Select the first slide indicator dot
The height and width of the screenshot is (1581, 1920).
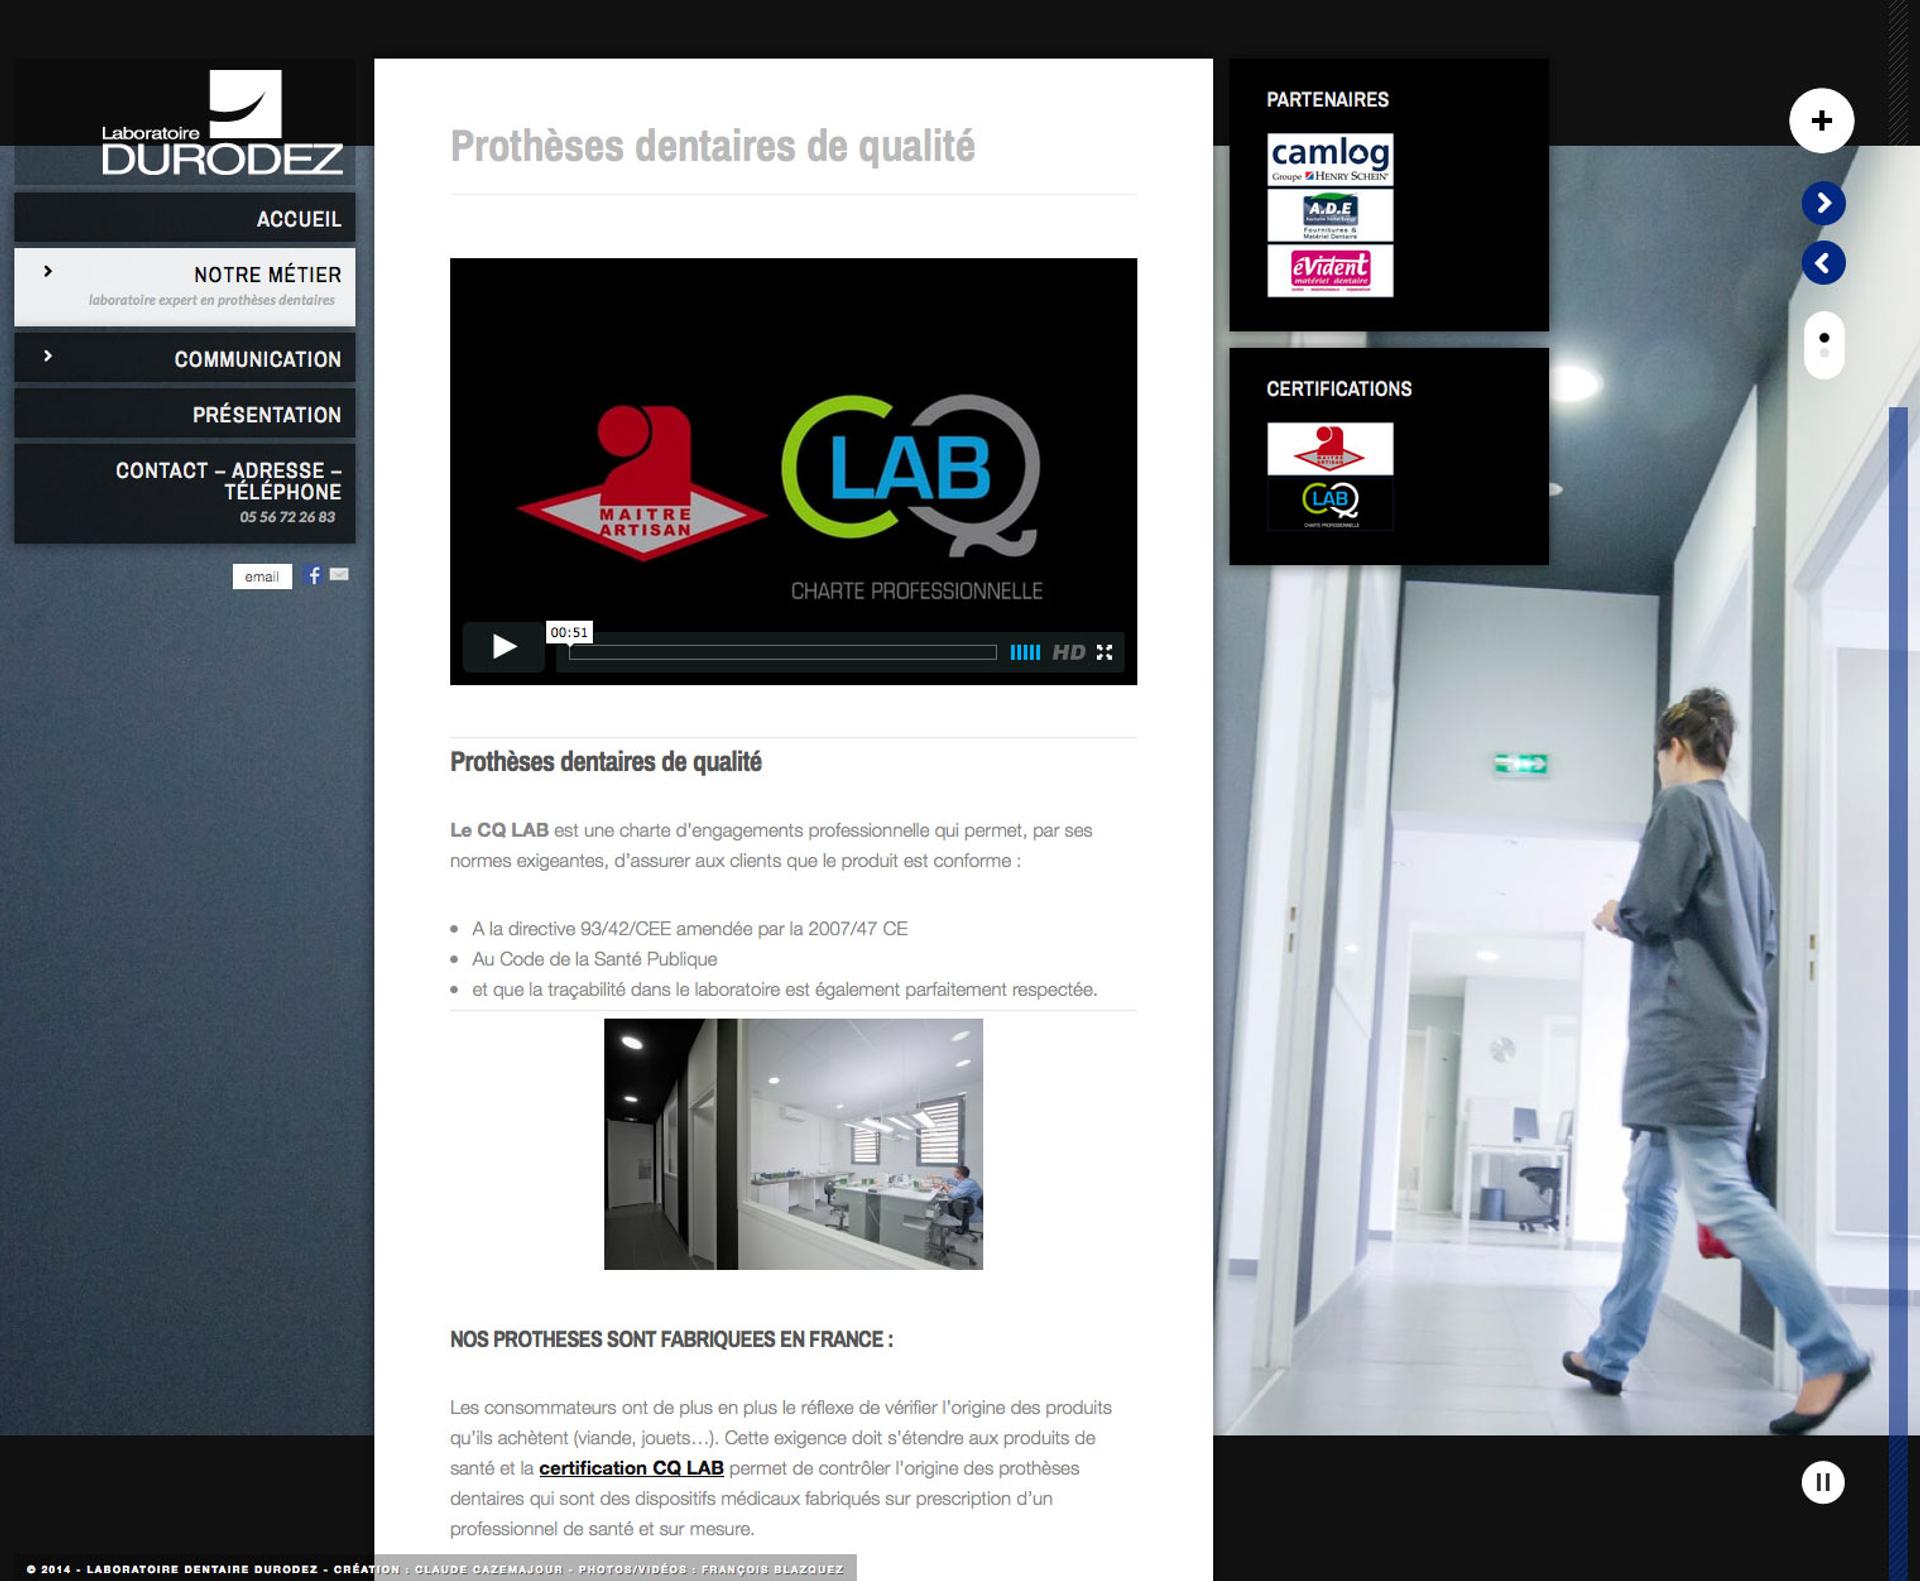1824,338
